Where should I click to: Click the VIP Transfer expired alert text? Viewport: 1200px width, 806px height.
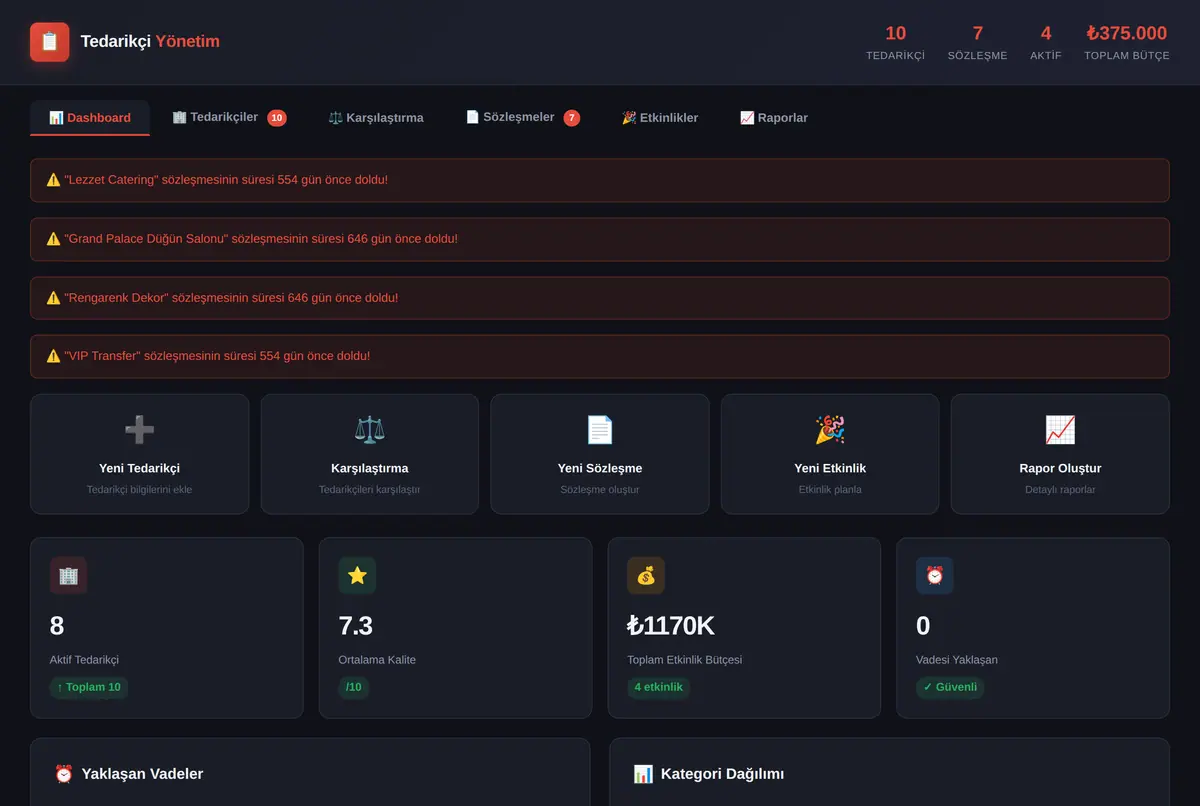[217, 356]
